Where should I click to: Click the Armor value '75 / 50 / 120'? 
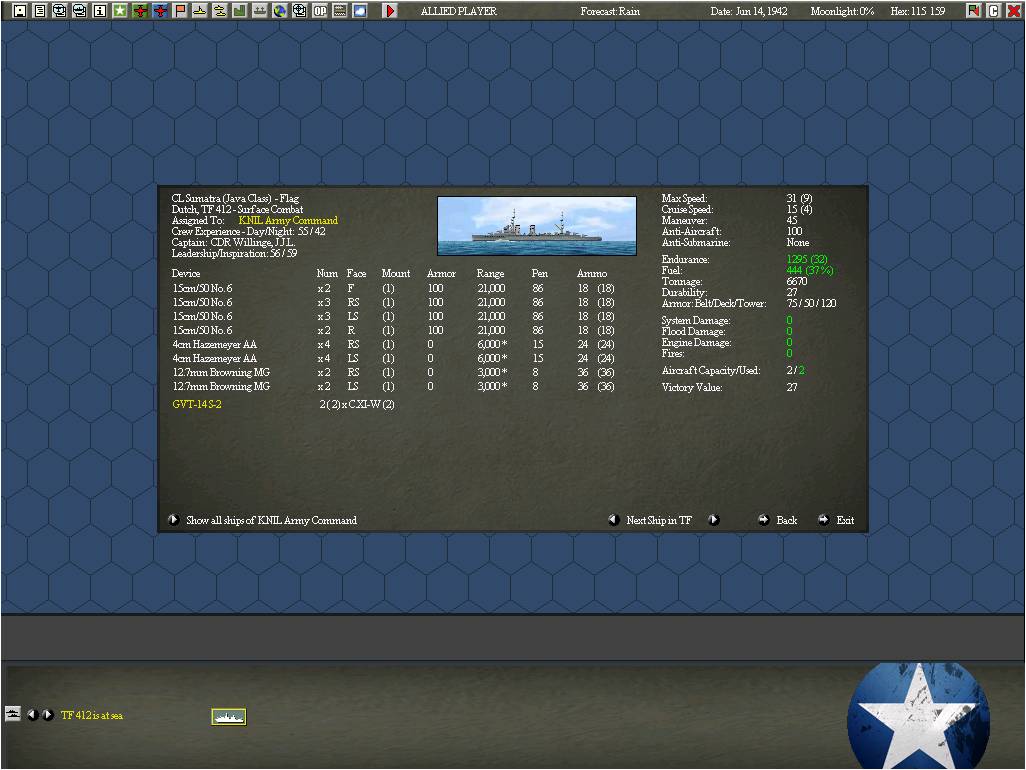[x=811, y=304]
